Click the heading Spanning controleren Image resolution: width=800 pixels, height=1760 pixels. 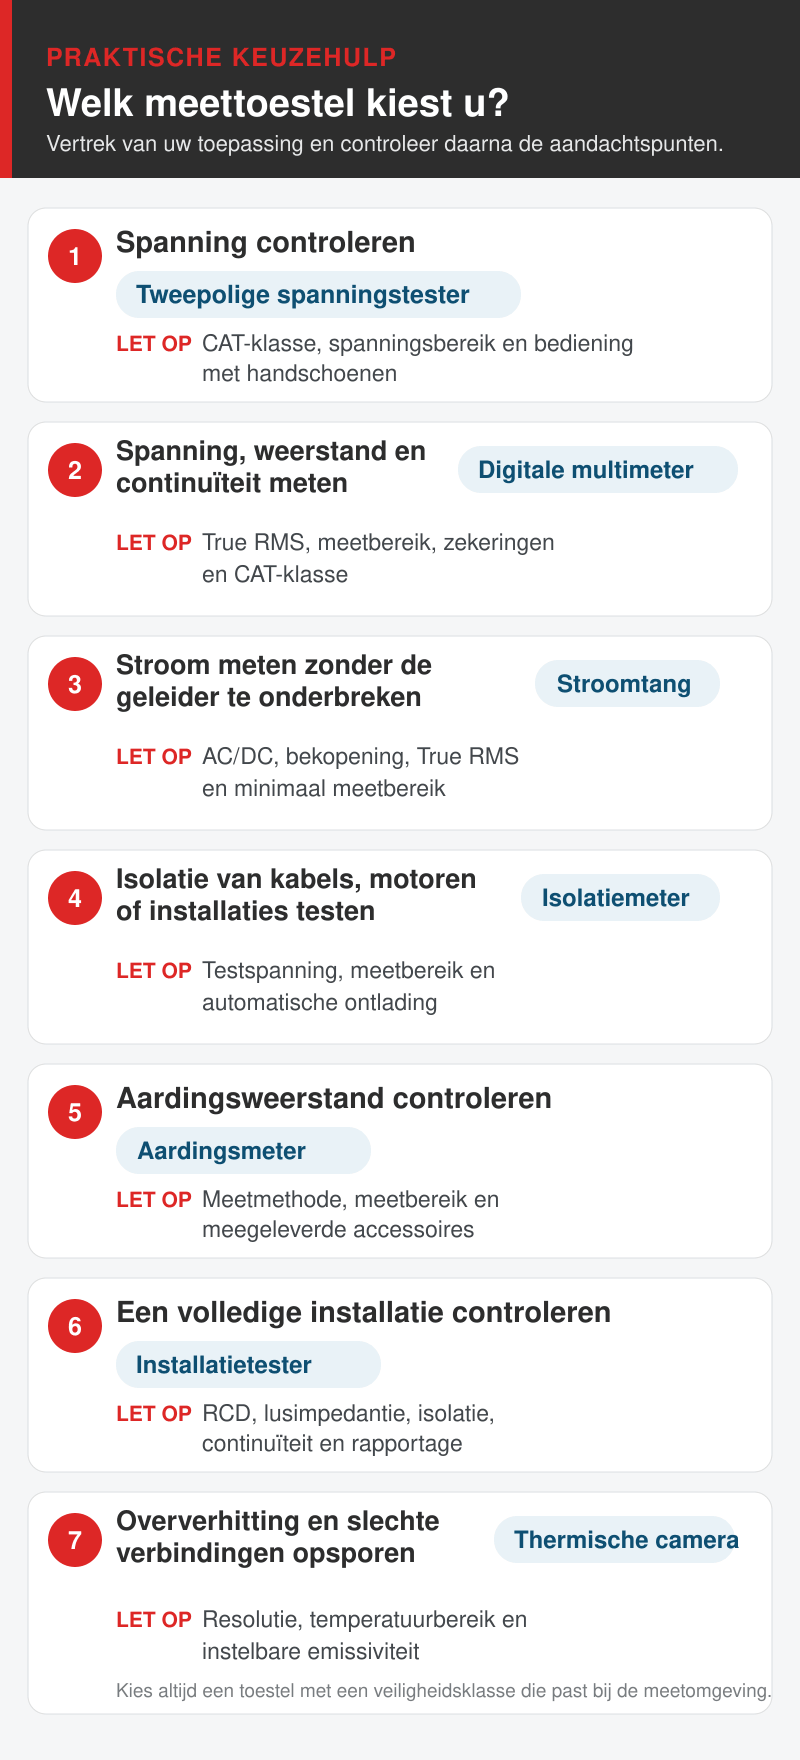coord(265,243)
